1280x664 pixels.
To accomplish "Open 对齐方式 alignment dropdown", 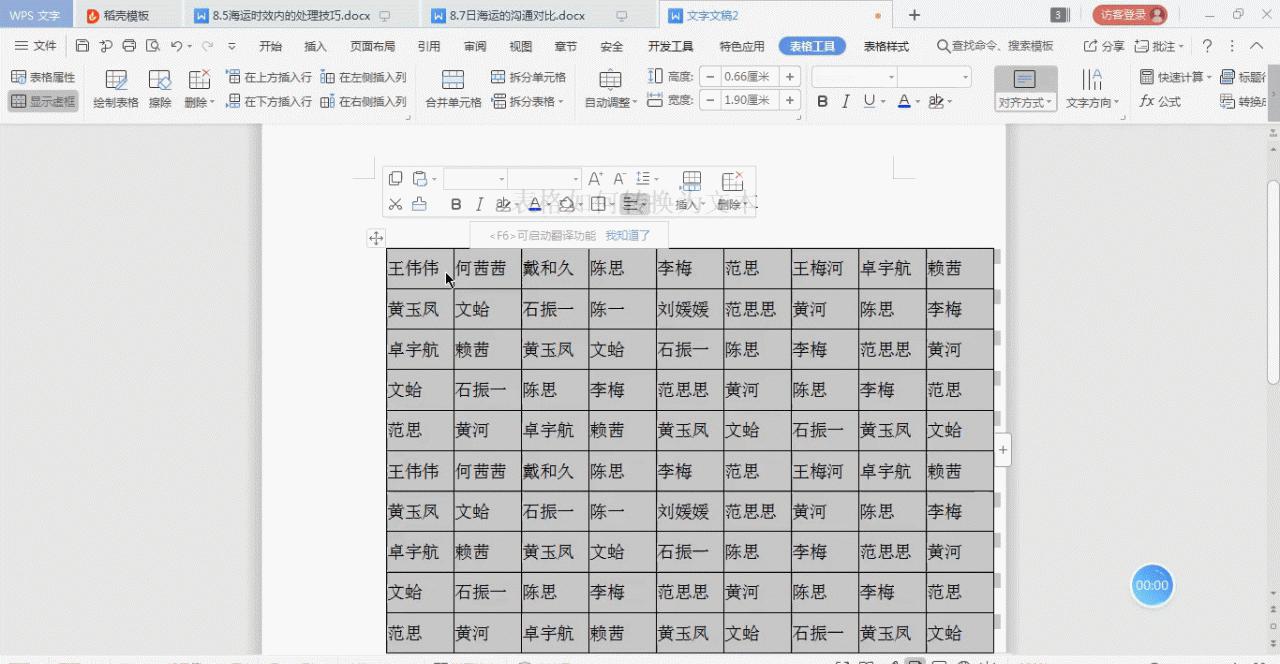I will 1025,89.
